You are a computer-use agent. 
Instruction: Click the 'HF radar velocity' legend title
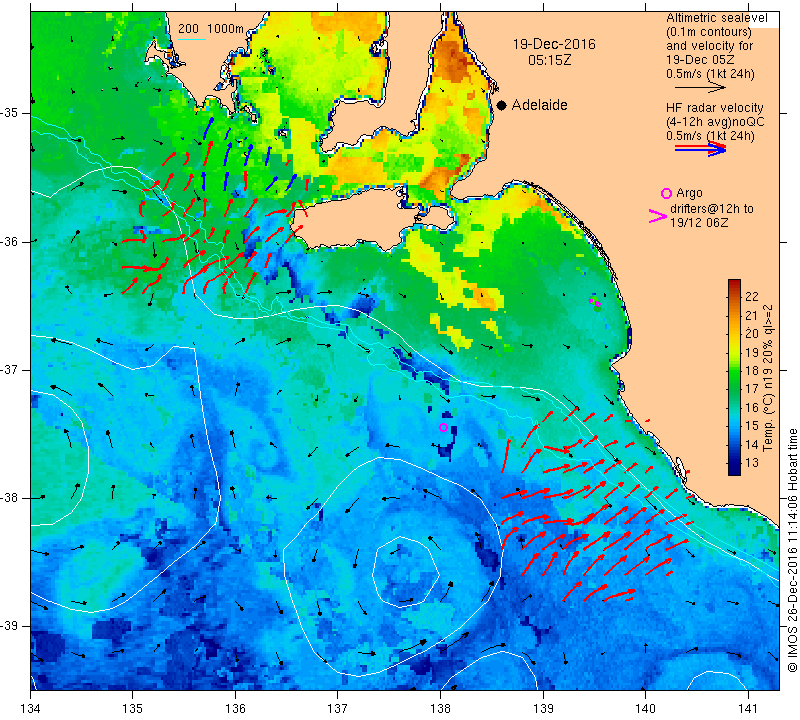[x=715, y=108]
